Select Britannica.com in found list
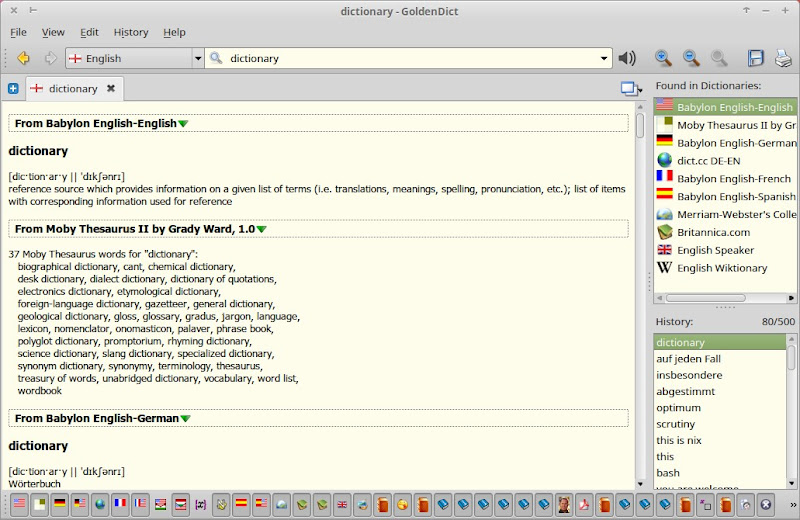 [725, 232]
